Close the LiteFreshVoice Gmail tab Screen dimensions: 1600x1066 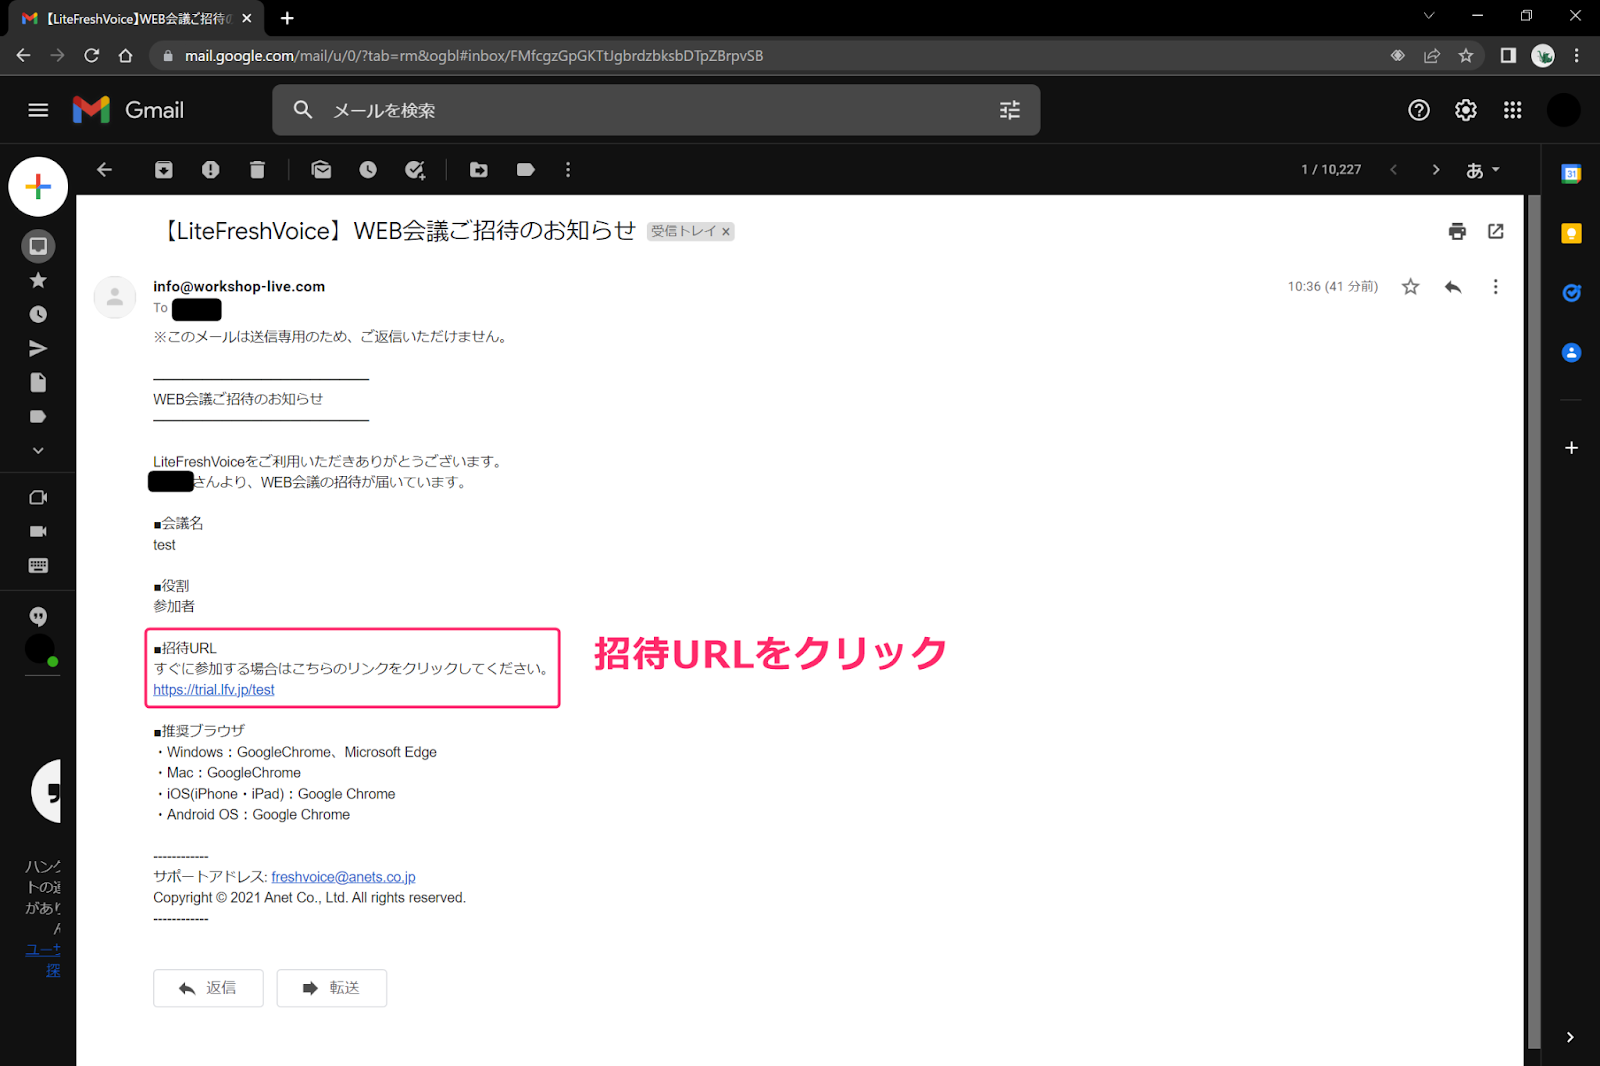(x=247, y=18)
